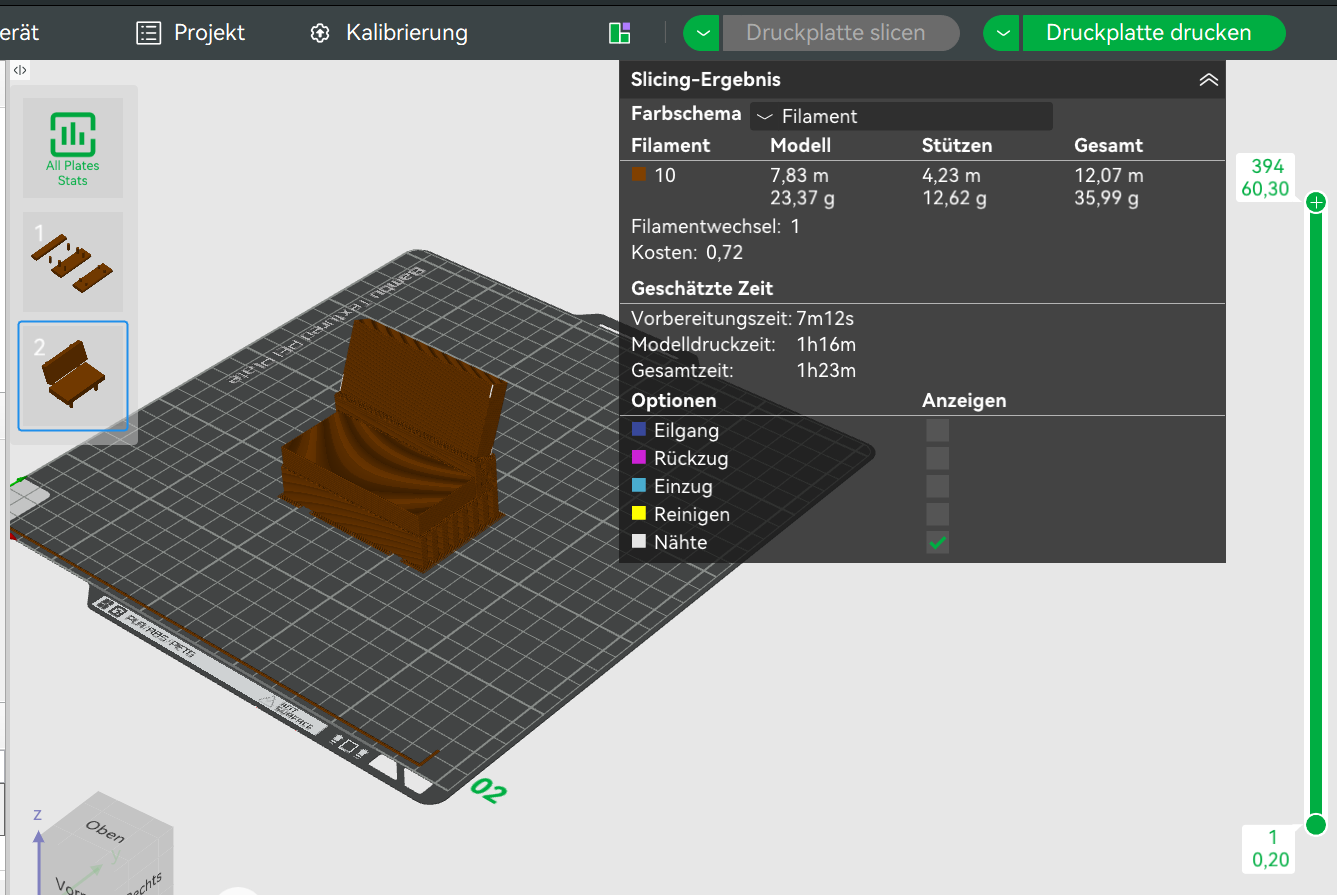Click the plus icon on layer slider top

pyautogui.click(x=1316, y=203)
